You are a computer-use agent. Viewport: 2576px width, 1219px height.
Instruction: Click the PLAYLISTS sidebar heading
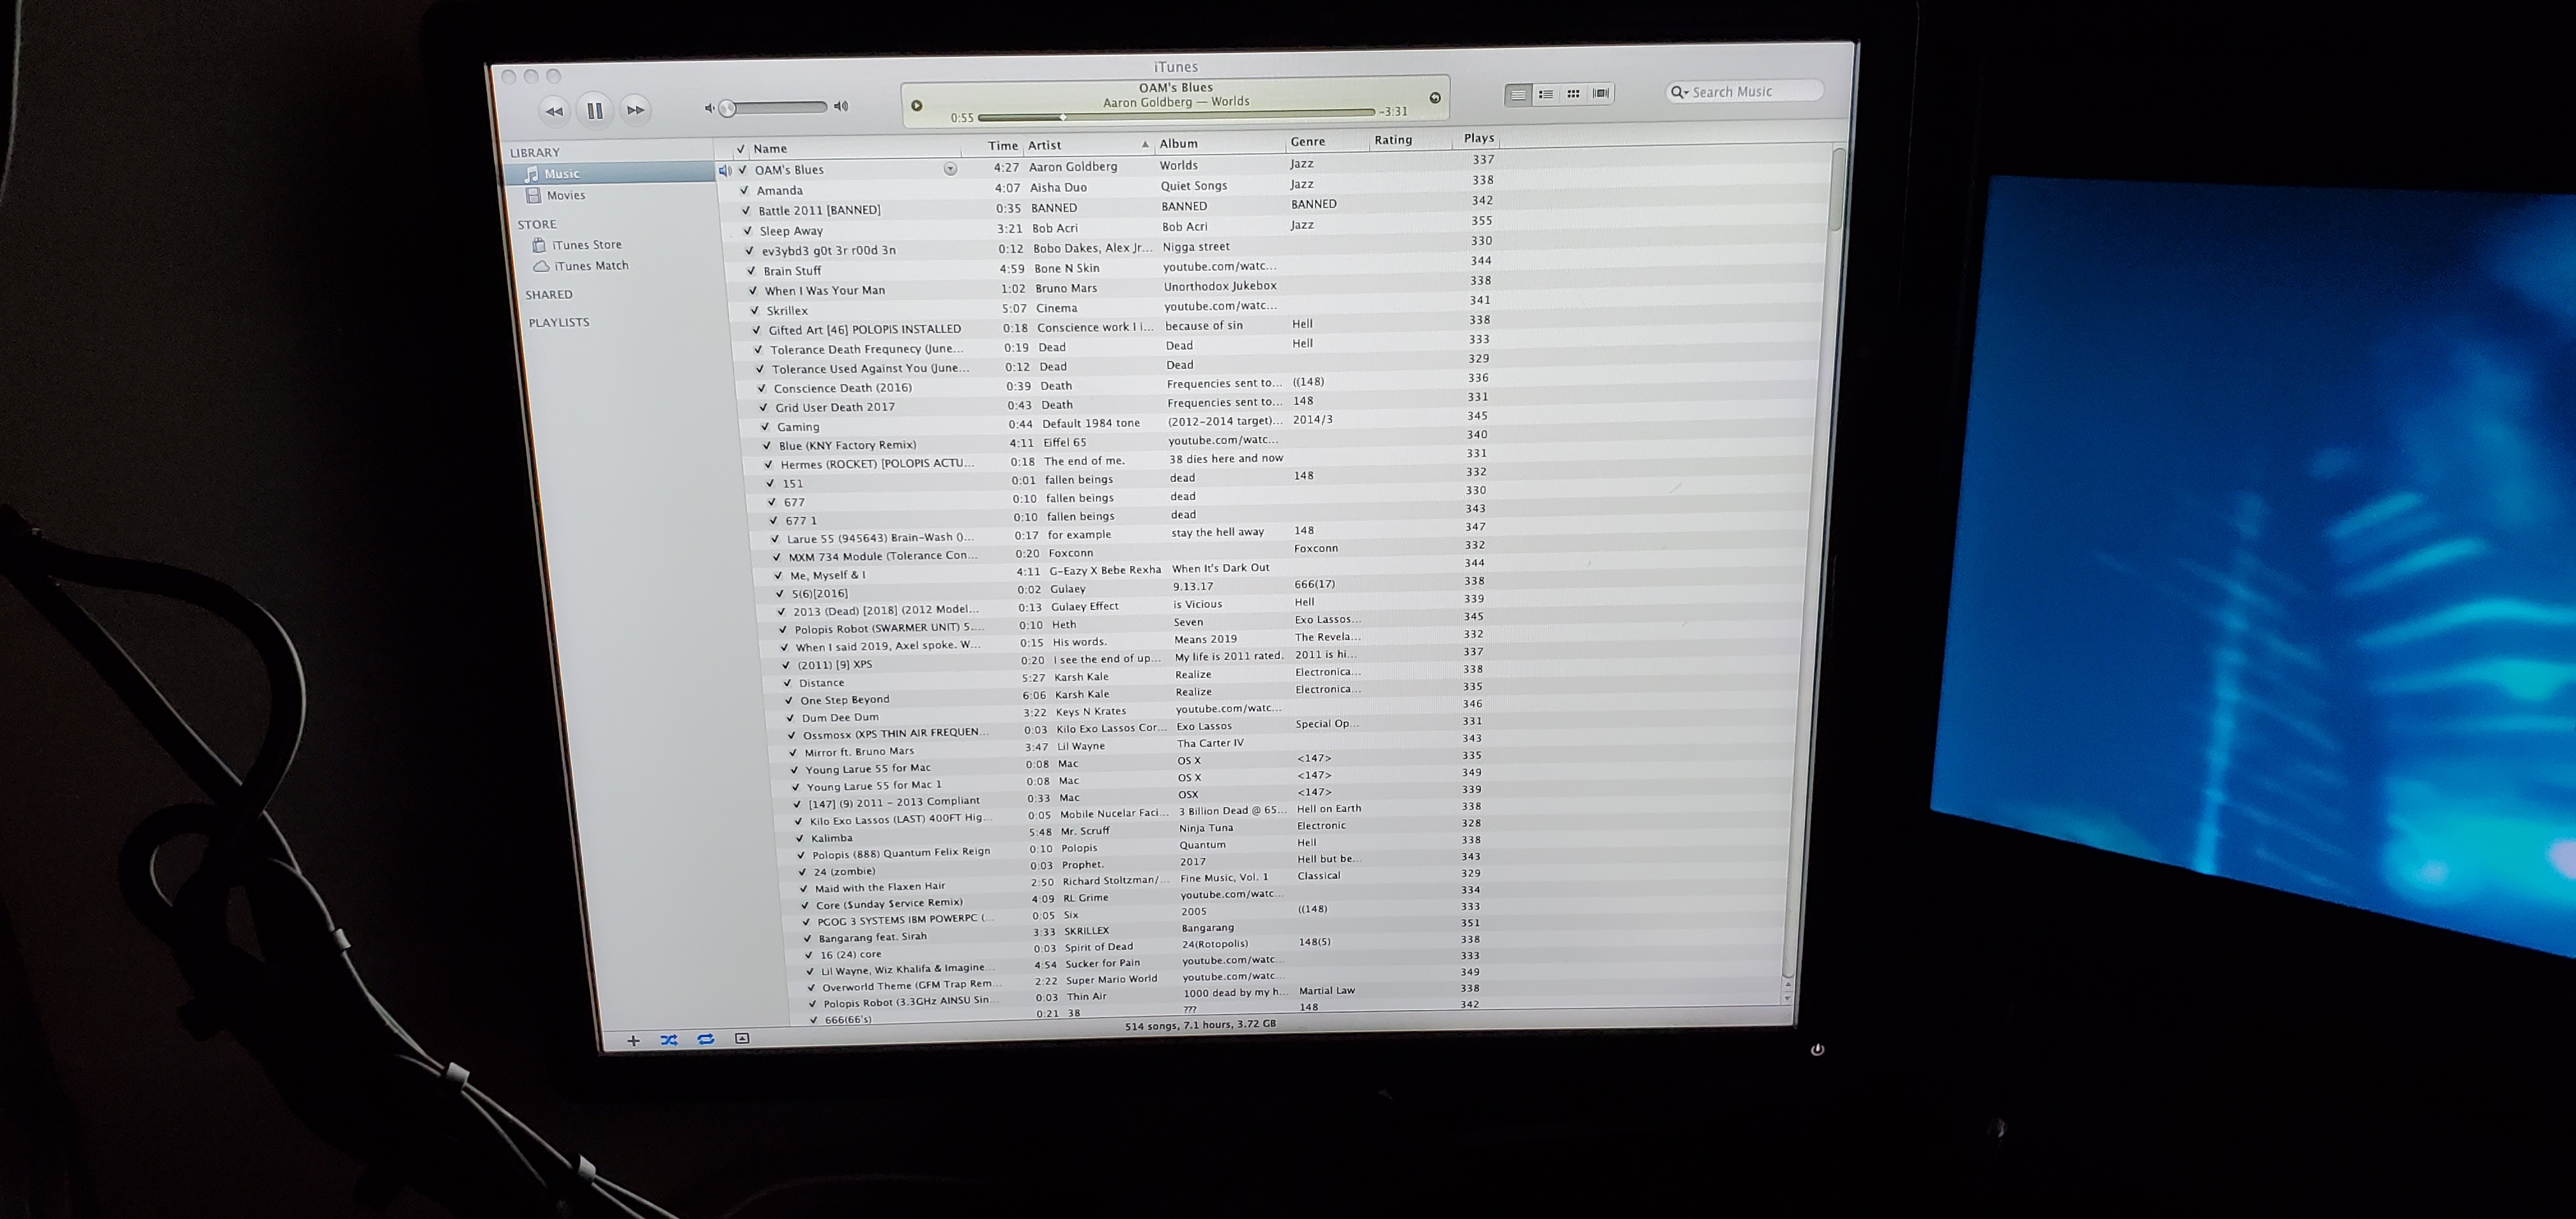[x=559, y=322]
